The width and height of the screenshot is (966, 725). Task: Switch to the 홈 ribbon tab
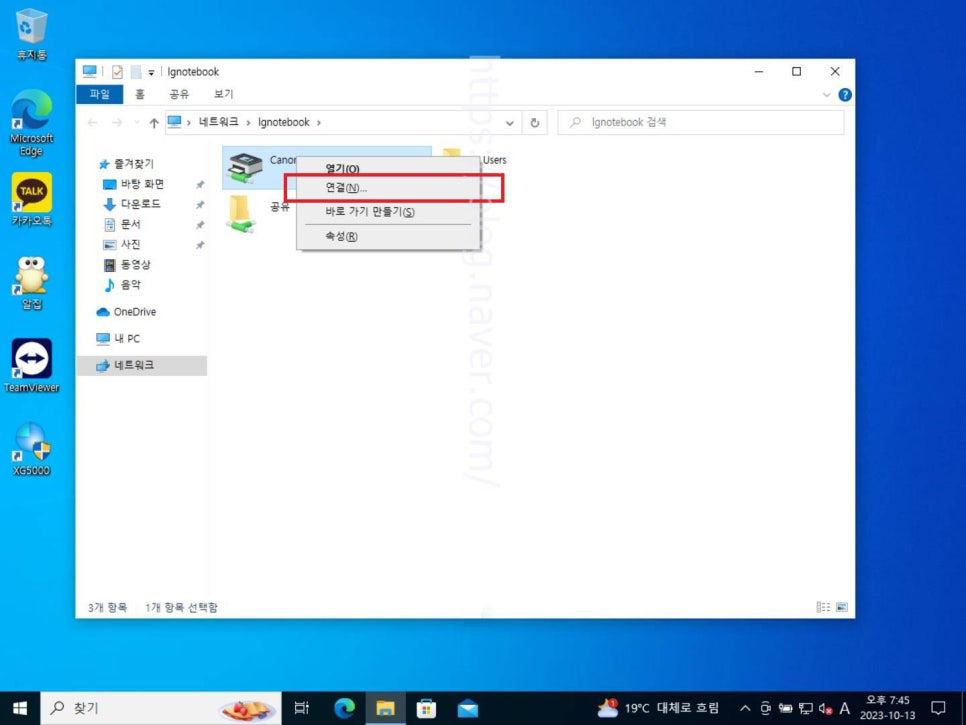tap(140, 94)
